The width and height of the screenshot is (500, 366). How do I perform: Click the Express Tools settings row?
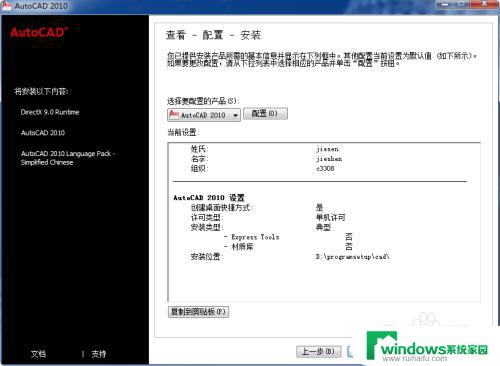[x=288, y=237]
